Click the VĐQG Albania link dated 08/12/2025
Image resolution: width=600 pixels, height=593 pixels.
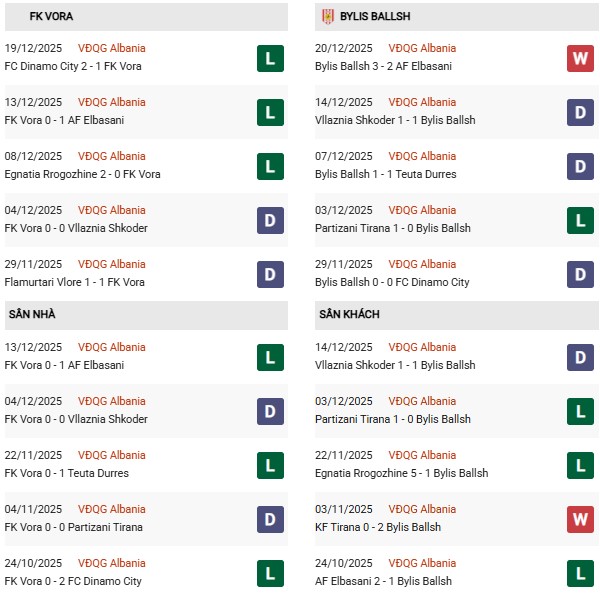pos(111,156)
